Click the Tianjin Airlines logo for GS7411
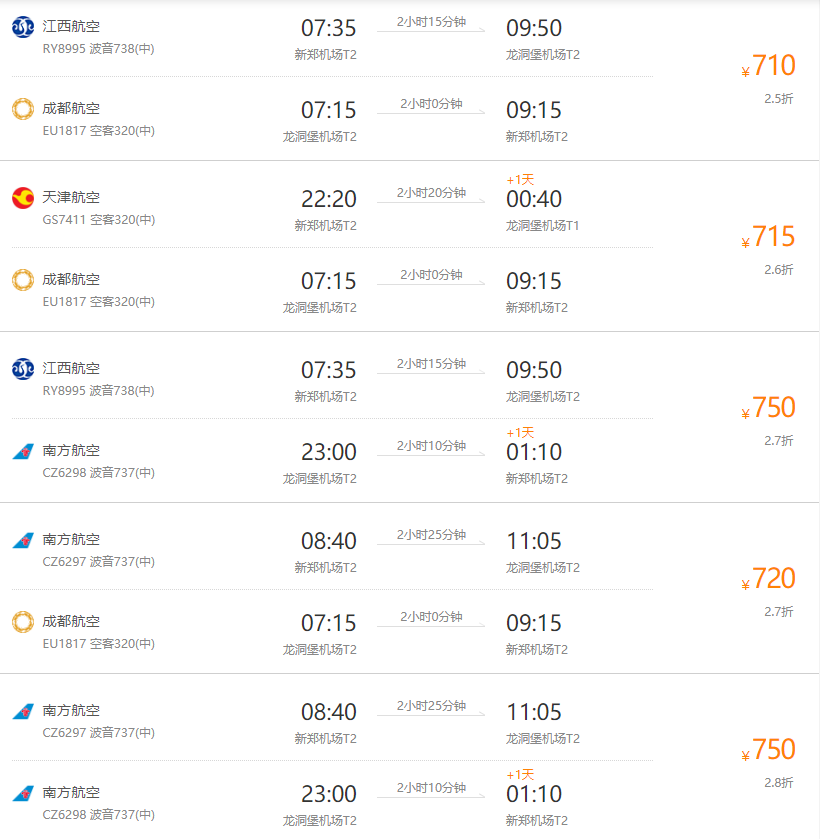This screenshot has width=820, height=839. tap(23, 198)
